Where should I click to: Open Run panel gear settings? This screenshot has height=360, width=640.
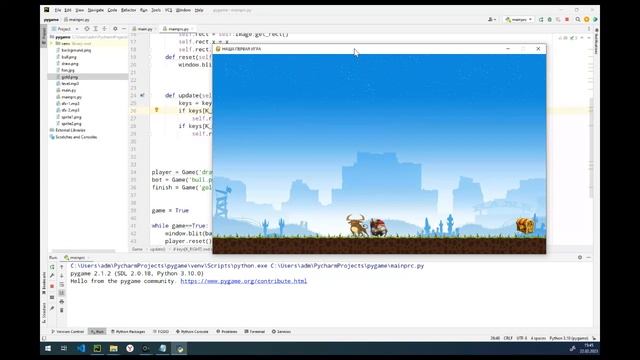coord(580,258)
